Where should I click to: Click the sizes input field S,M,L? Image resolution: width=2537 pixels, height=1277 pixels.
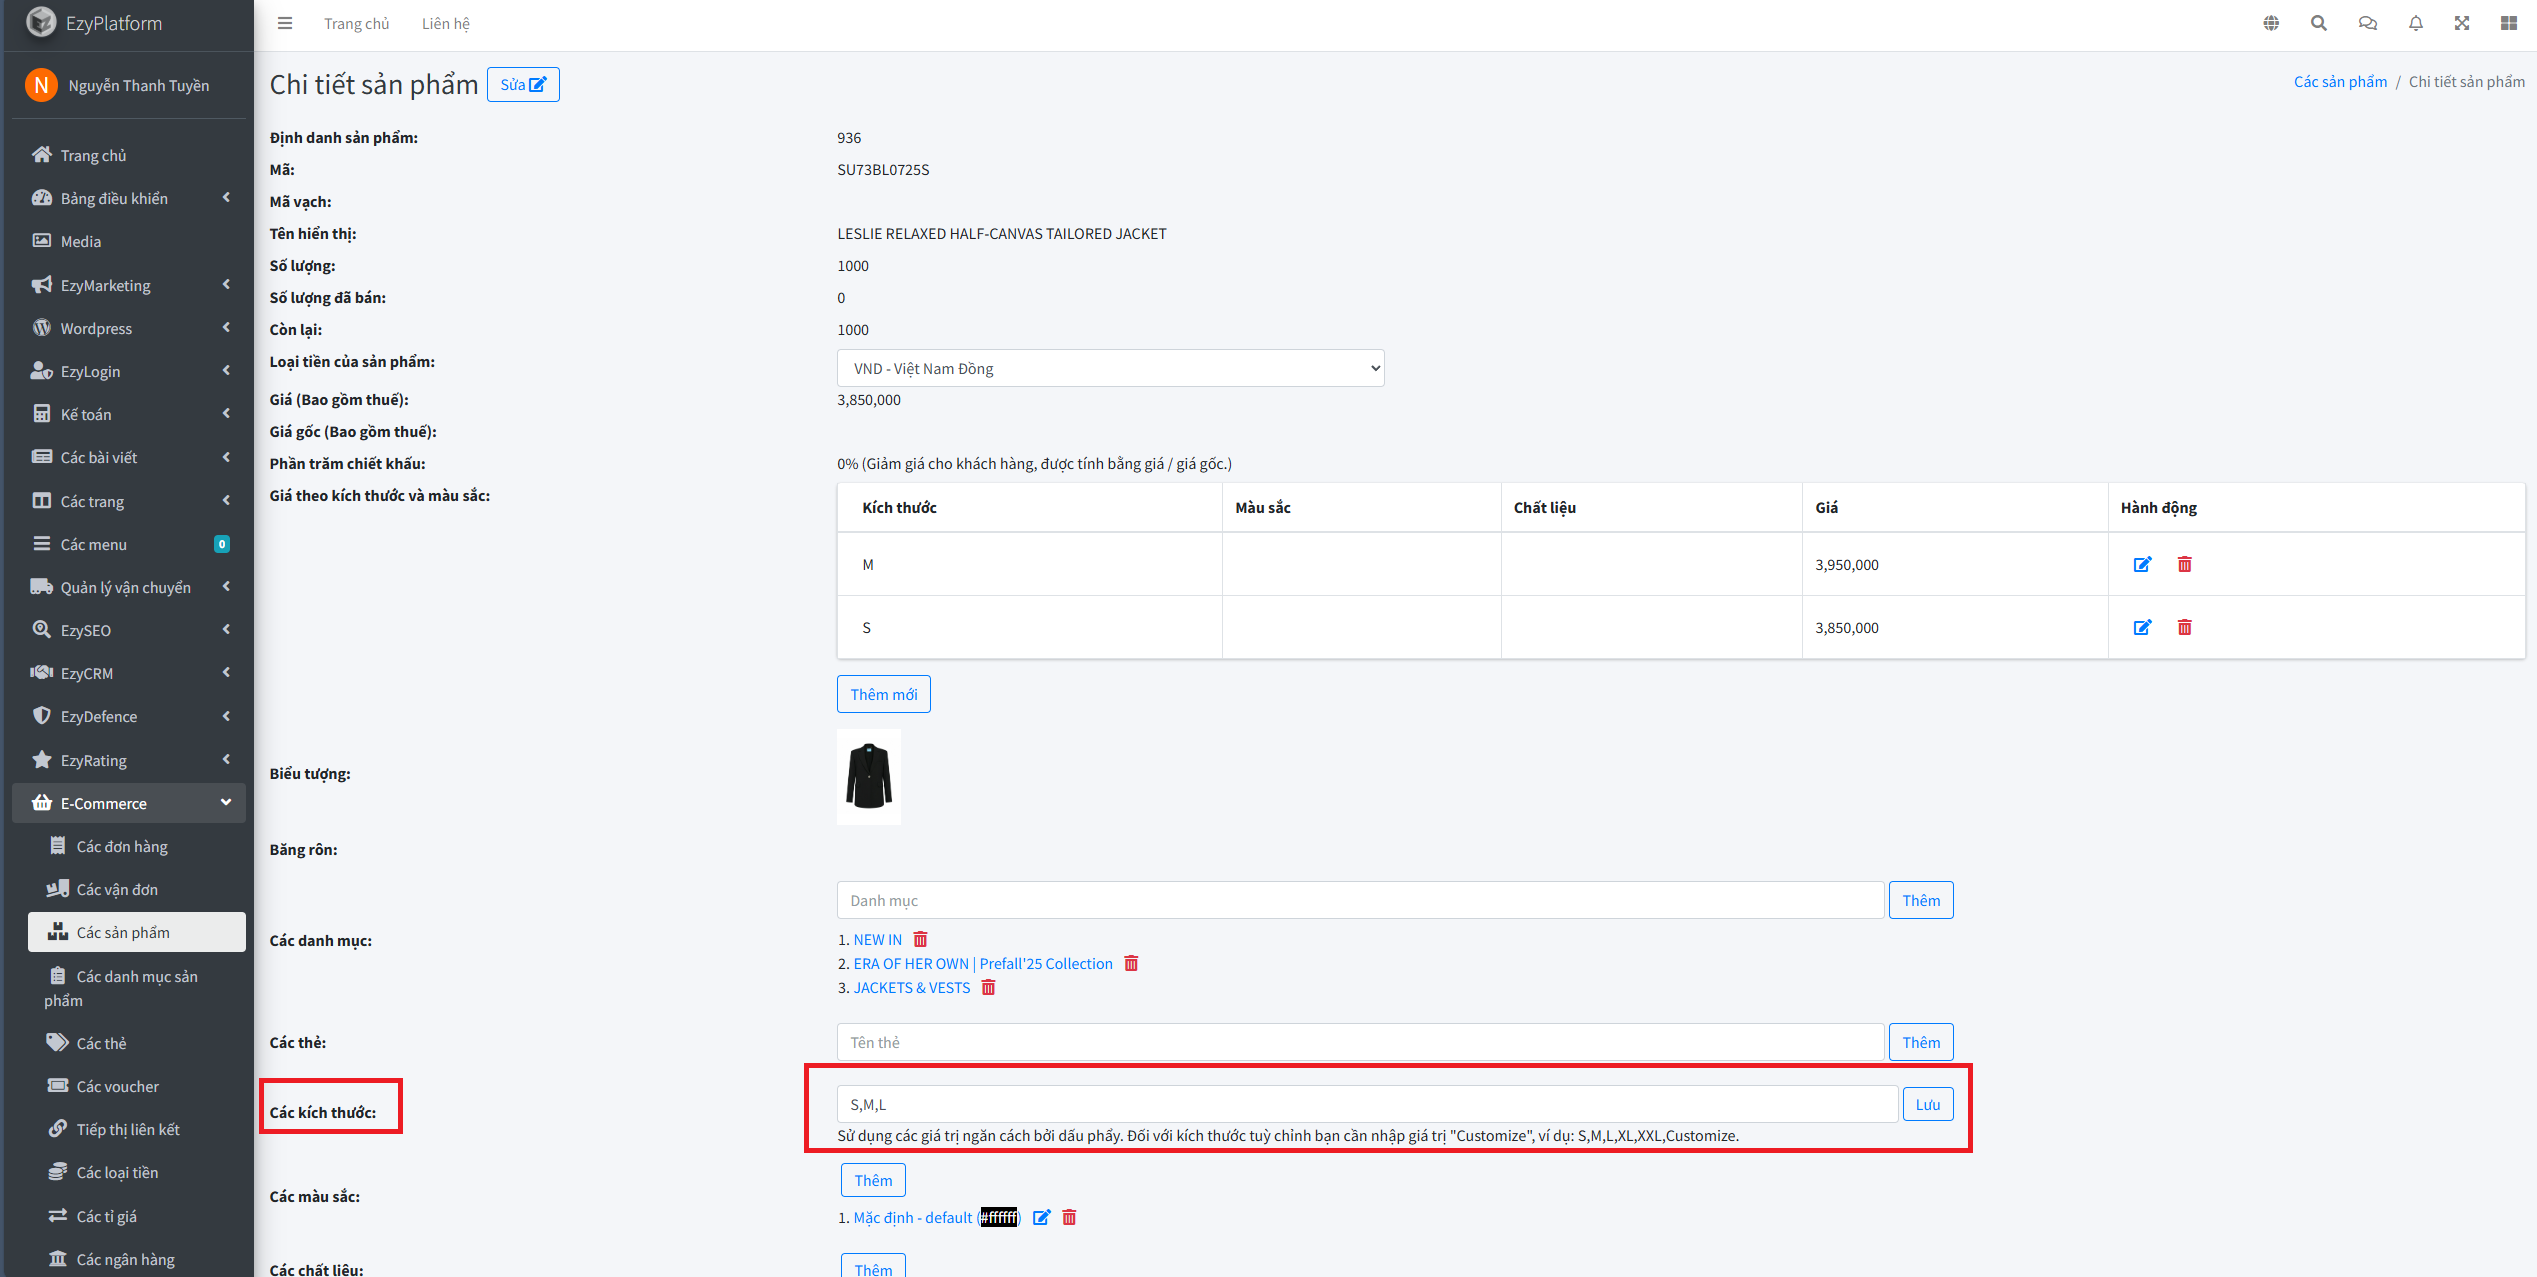point(1366,1104)
